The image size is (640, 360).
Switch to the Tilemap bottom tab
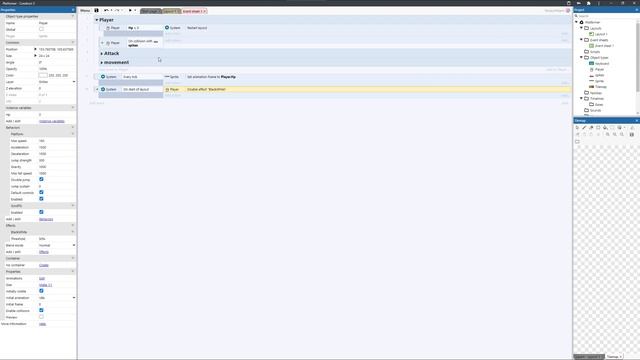click(x=614, y=357)
